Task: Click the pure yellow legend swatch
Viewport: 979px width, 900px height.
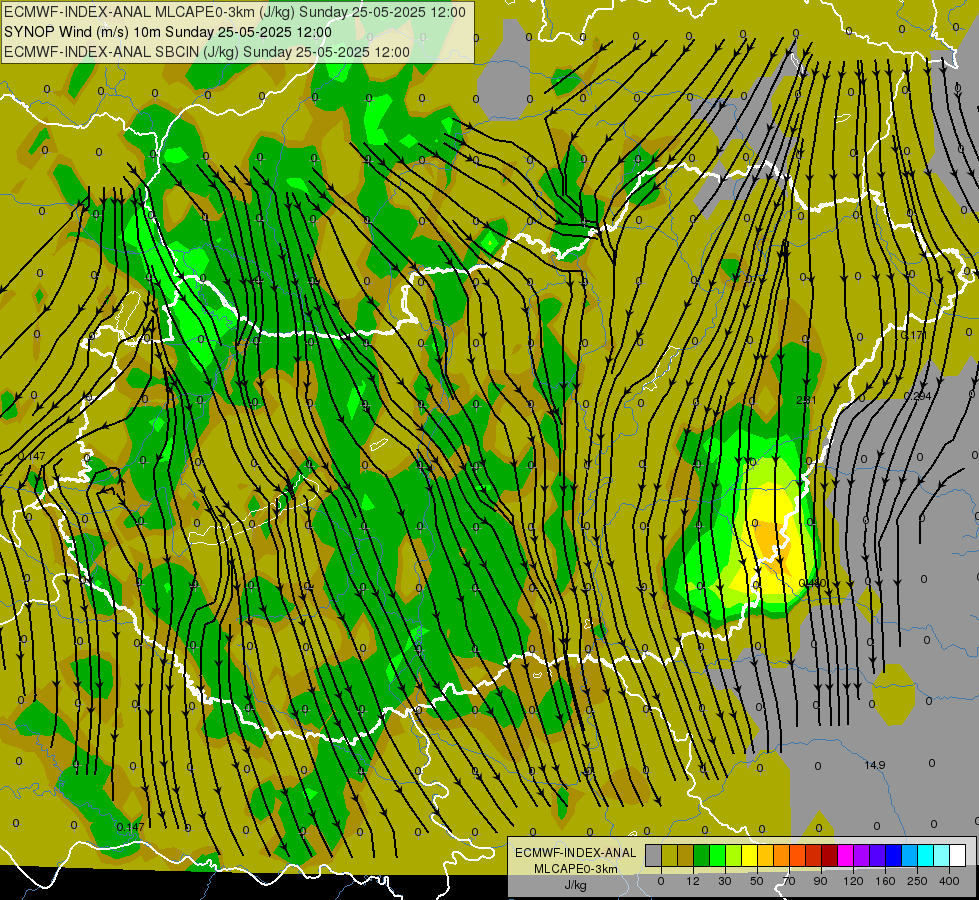Action: click(750, 855)
